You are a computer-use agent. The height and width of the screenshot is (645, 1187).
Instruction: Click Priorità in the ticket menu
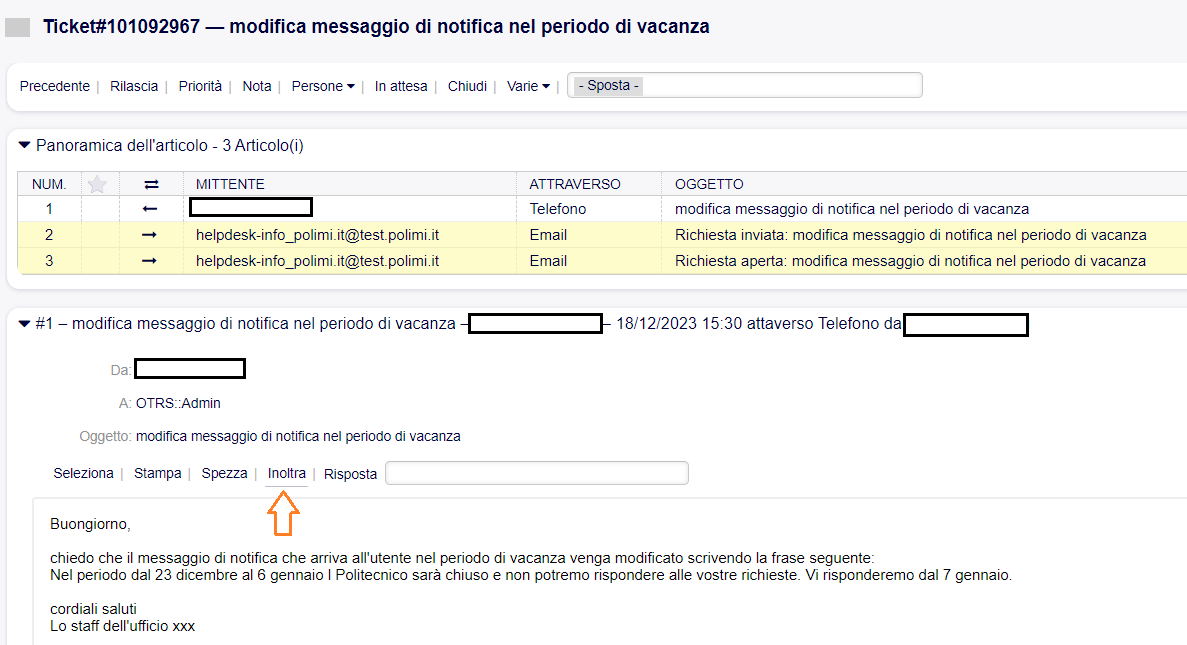[200, 87]
